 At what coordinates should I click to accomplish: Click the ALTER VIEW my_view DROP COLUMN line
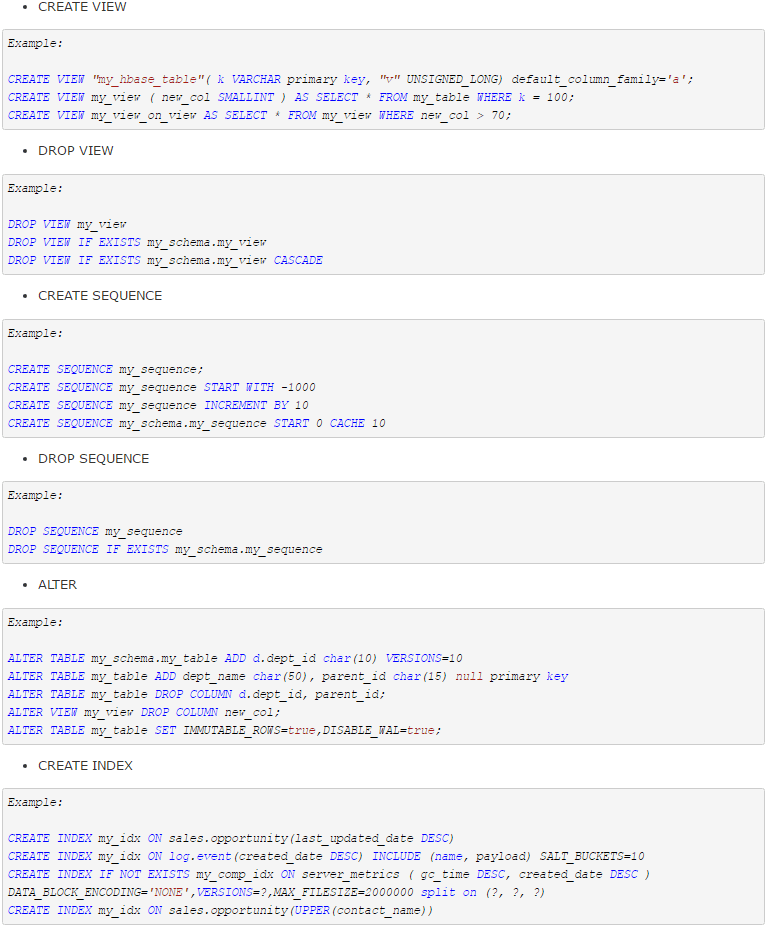tap(144, 712)
